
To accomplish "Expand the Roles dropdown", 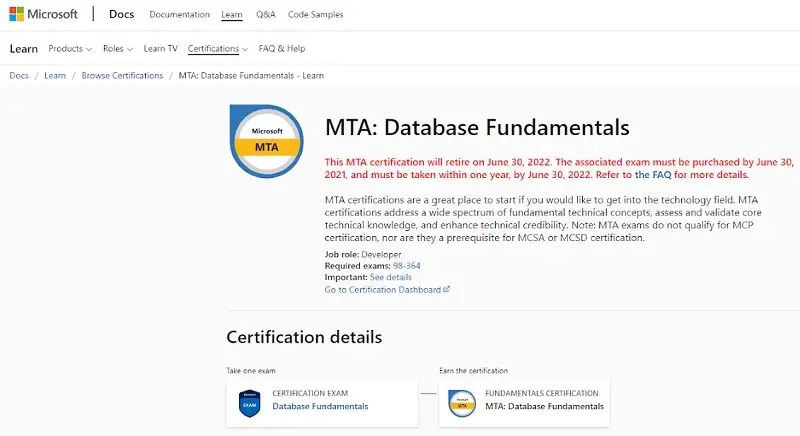I will [x=118, y=48].
